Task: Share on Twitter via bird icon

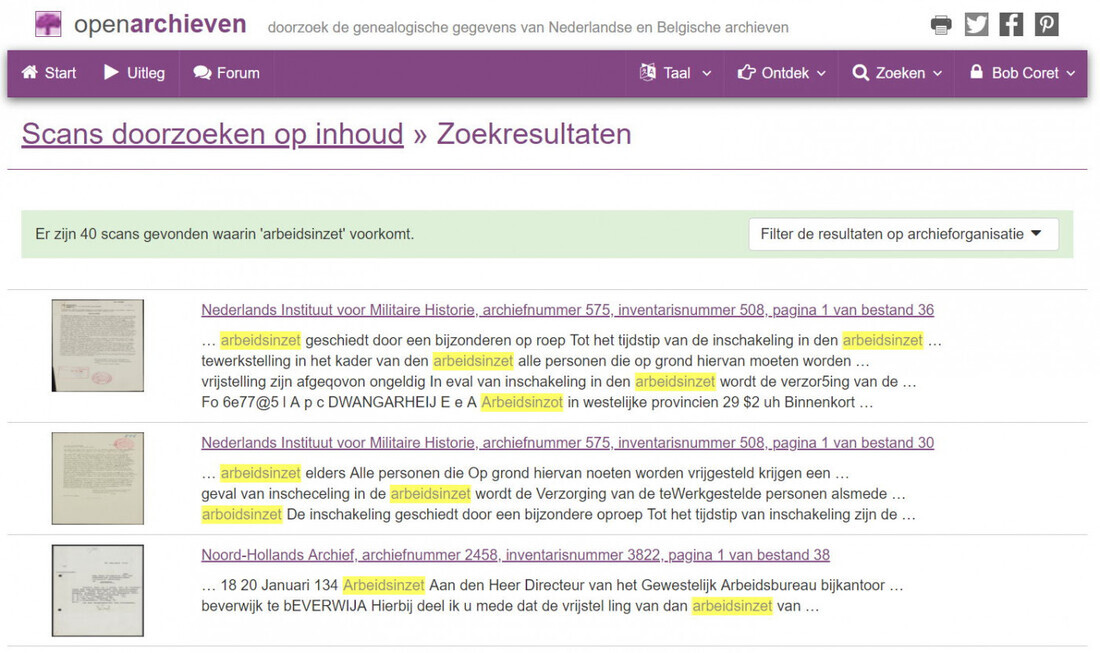Action: tap(976, 25)
